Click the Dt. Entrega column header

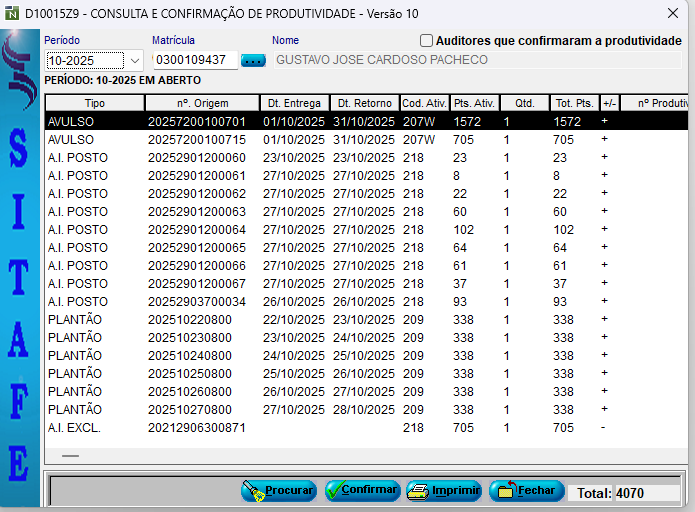tap(294, 103)
